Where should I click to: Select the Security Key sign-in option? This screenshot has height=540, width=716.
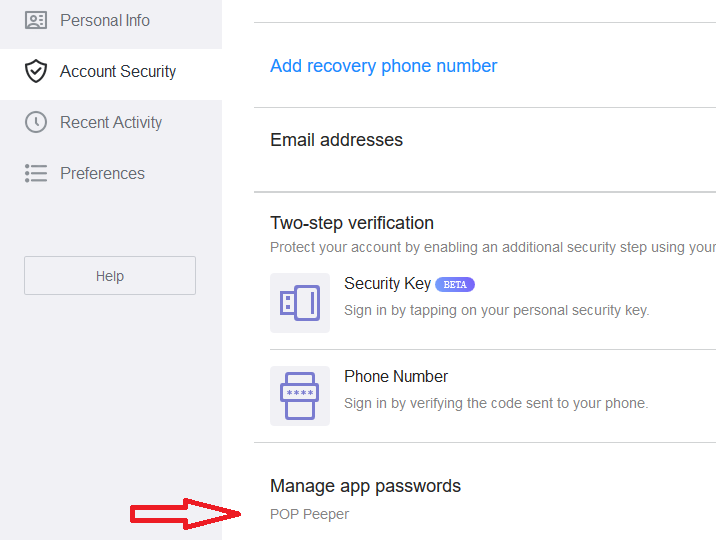493,303
